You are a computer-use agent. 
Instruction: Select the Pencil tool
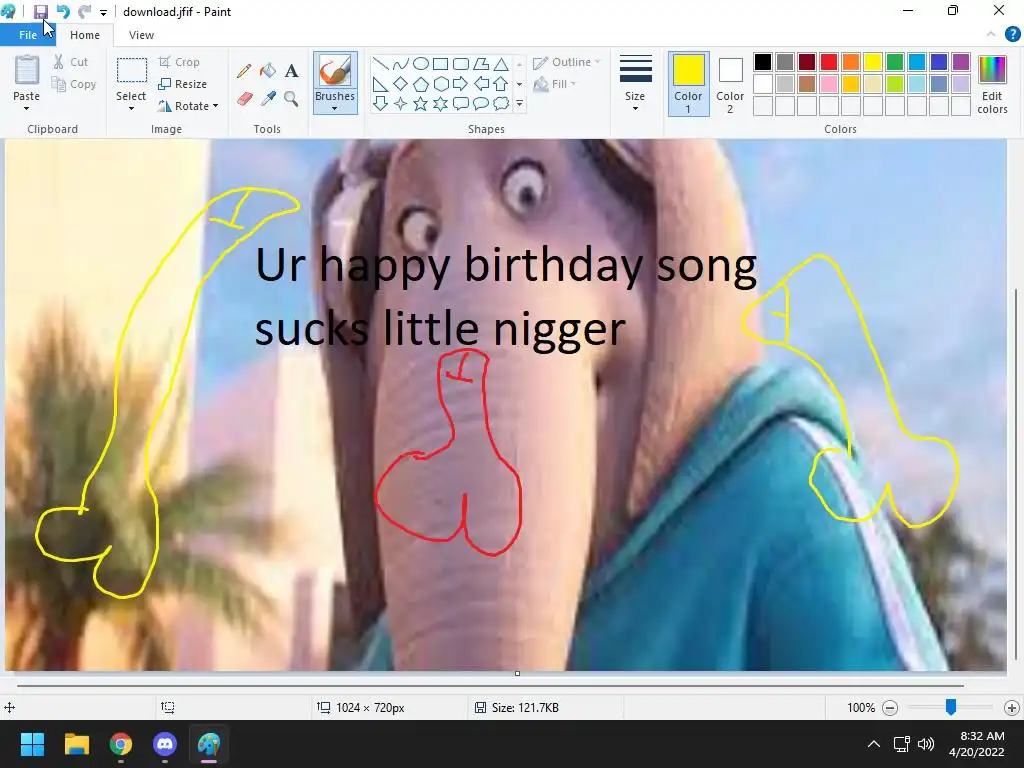click(244, 71)
